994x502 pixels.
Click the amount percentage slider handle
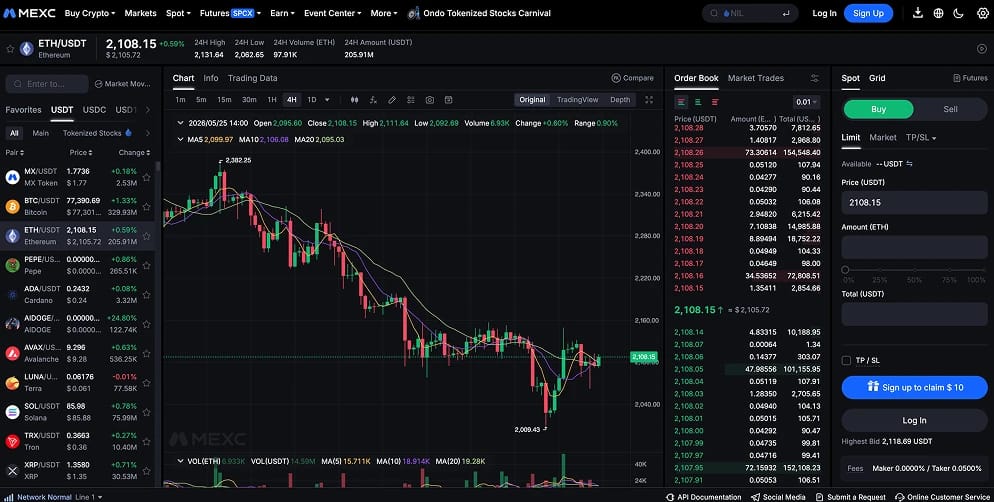(x=845, y=269)
